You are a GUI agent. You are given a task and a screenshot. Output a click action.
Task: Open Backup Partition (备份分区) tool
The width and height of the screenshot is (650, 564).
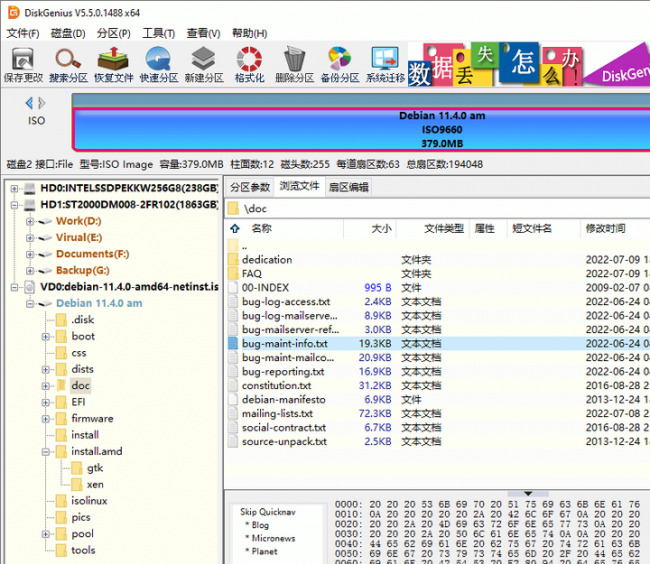click(340, 64)
